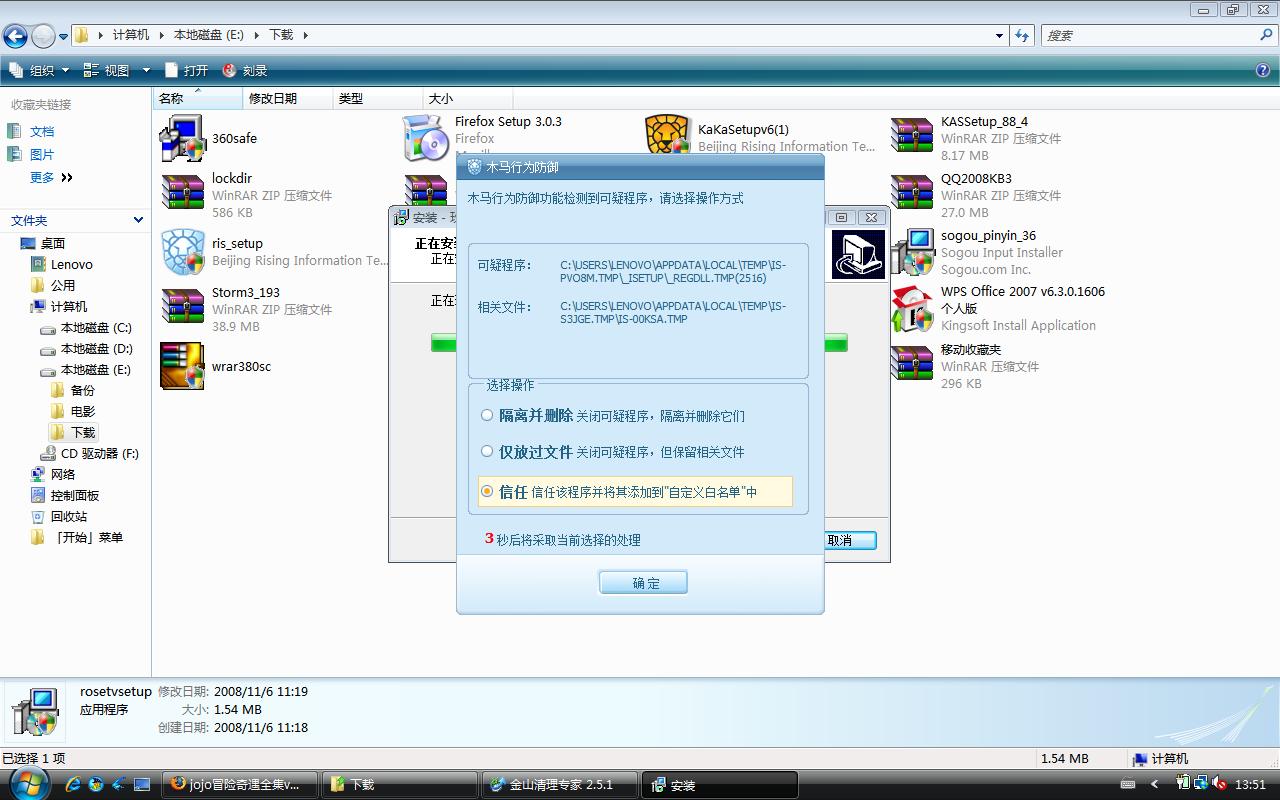1280x800 pixels.
Task: Choose the 隔离并删除 quarantine-and-delete option
Action: 487,415
